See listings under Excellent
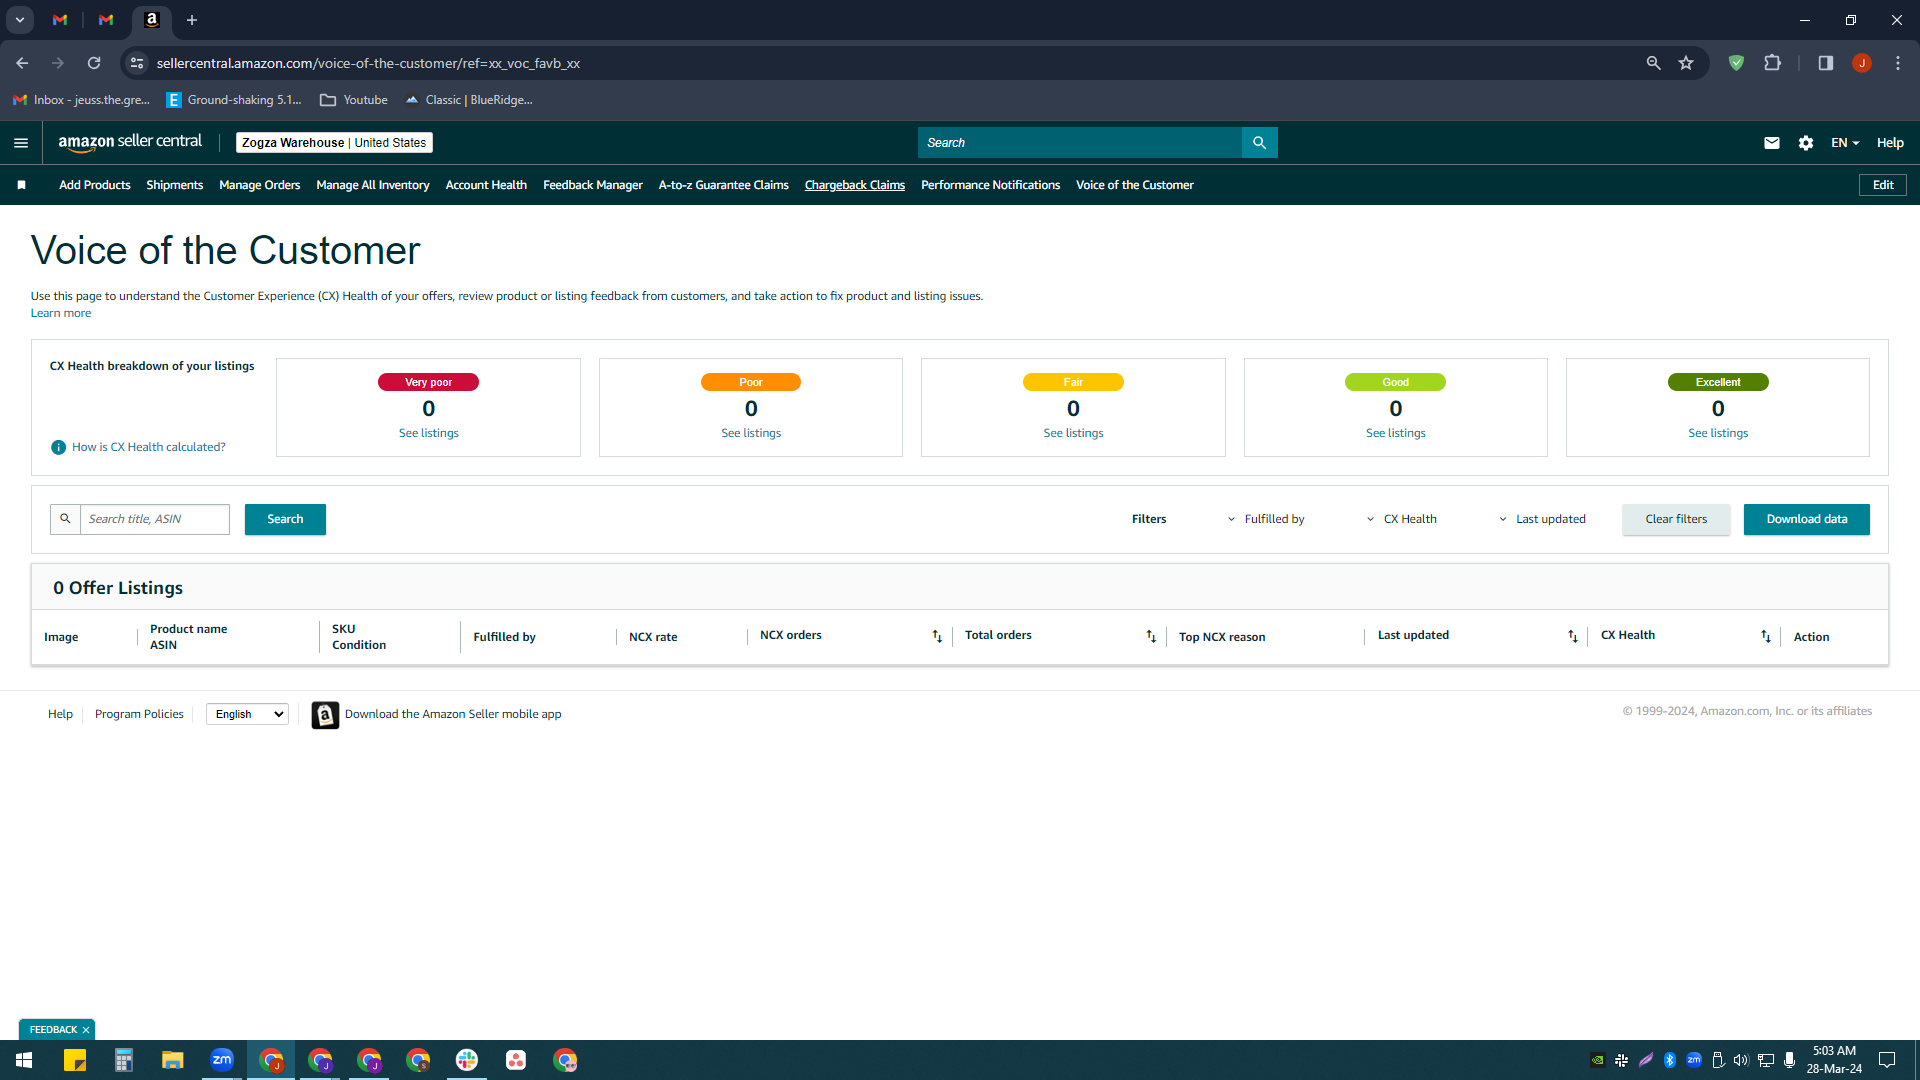Screen dimensions: 1920x1080 click(1718, 433)
